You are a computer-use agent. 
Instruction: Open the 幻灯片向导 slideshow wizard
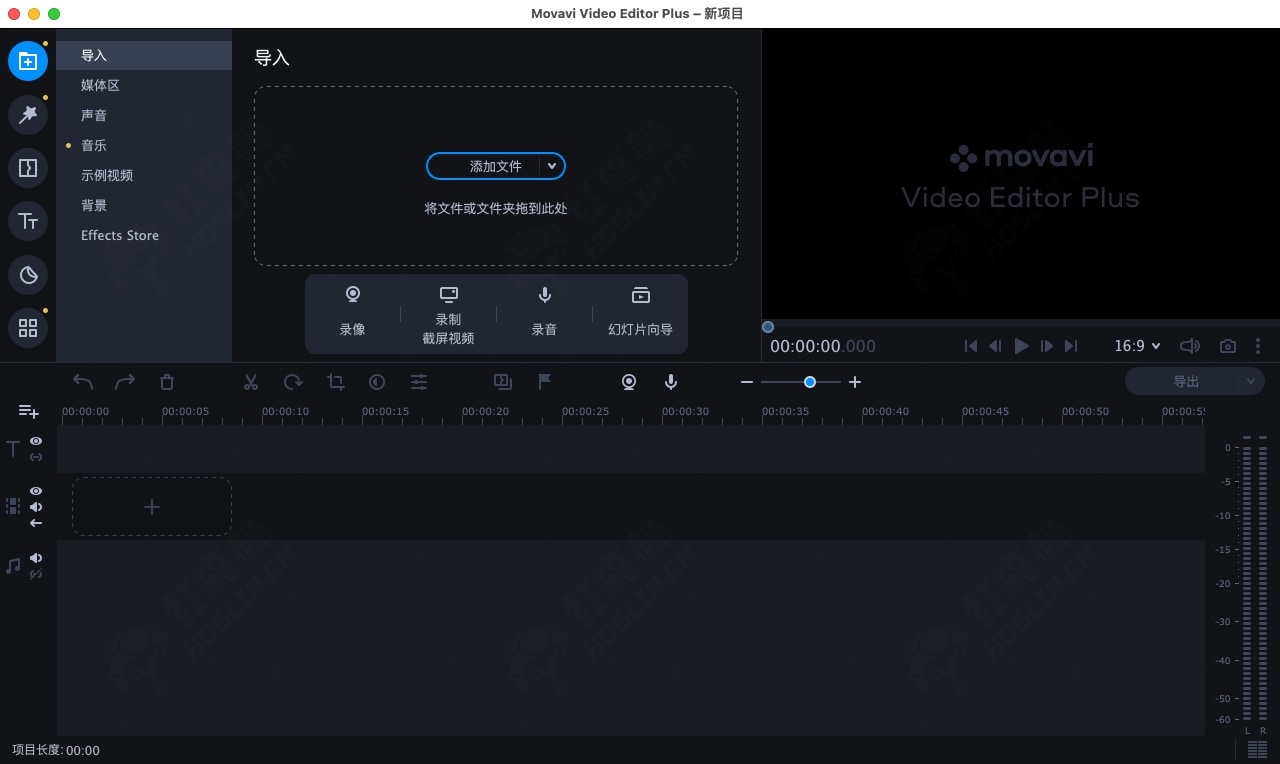[640, 313]
